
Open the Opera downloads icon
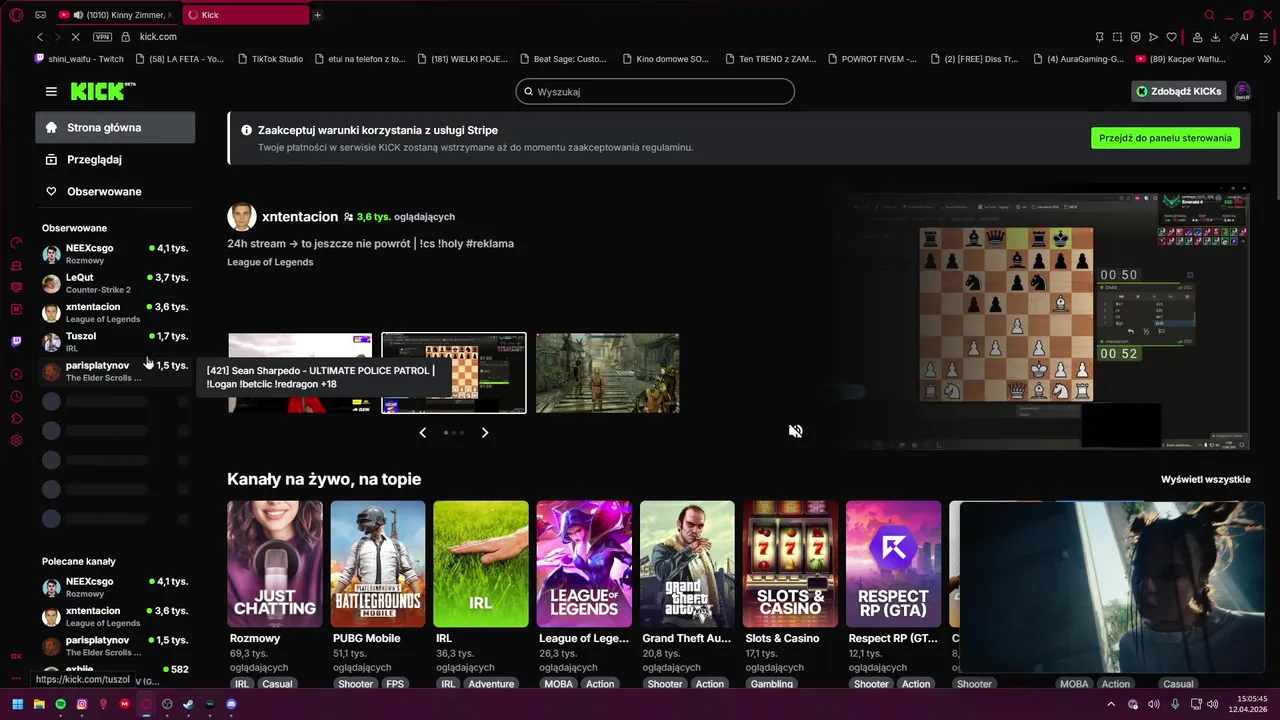[x=1215, y=37]
